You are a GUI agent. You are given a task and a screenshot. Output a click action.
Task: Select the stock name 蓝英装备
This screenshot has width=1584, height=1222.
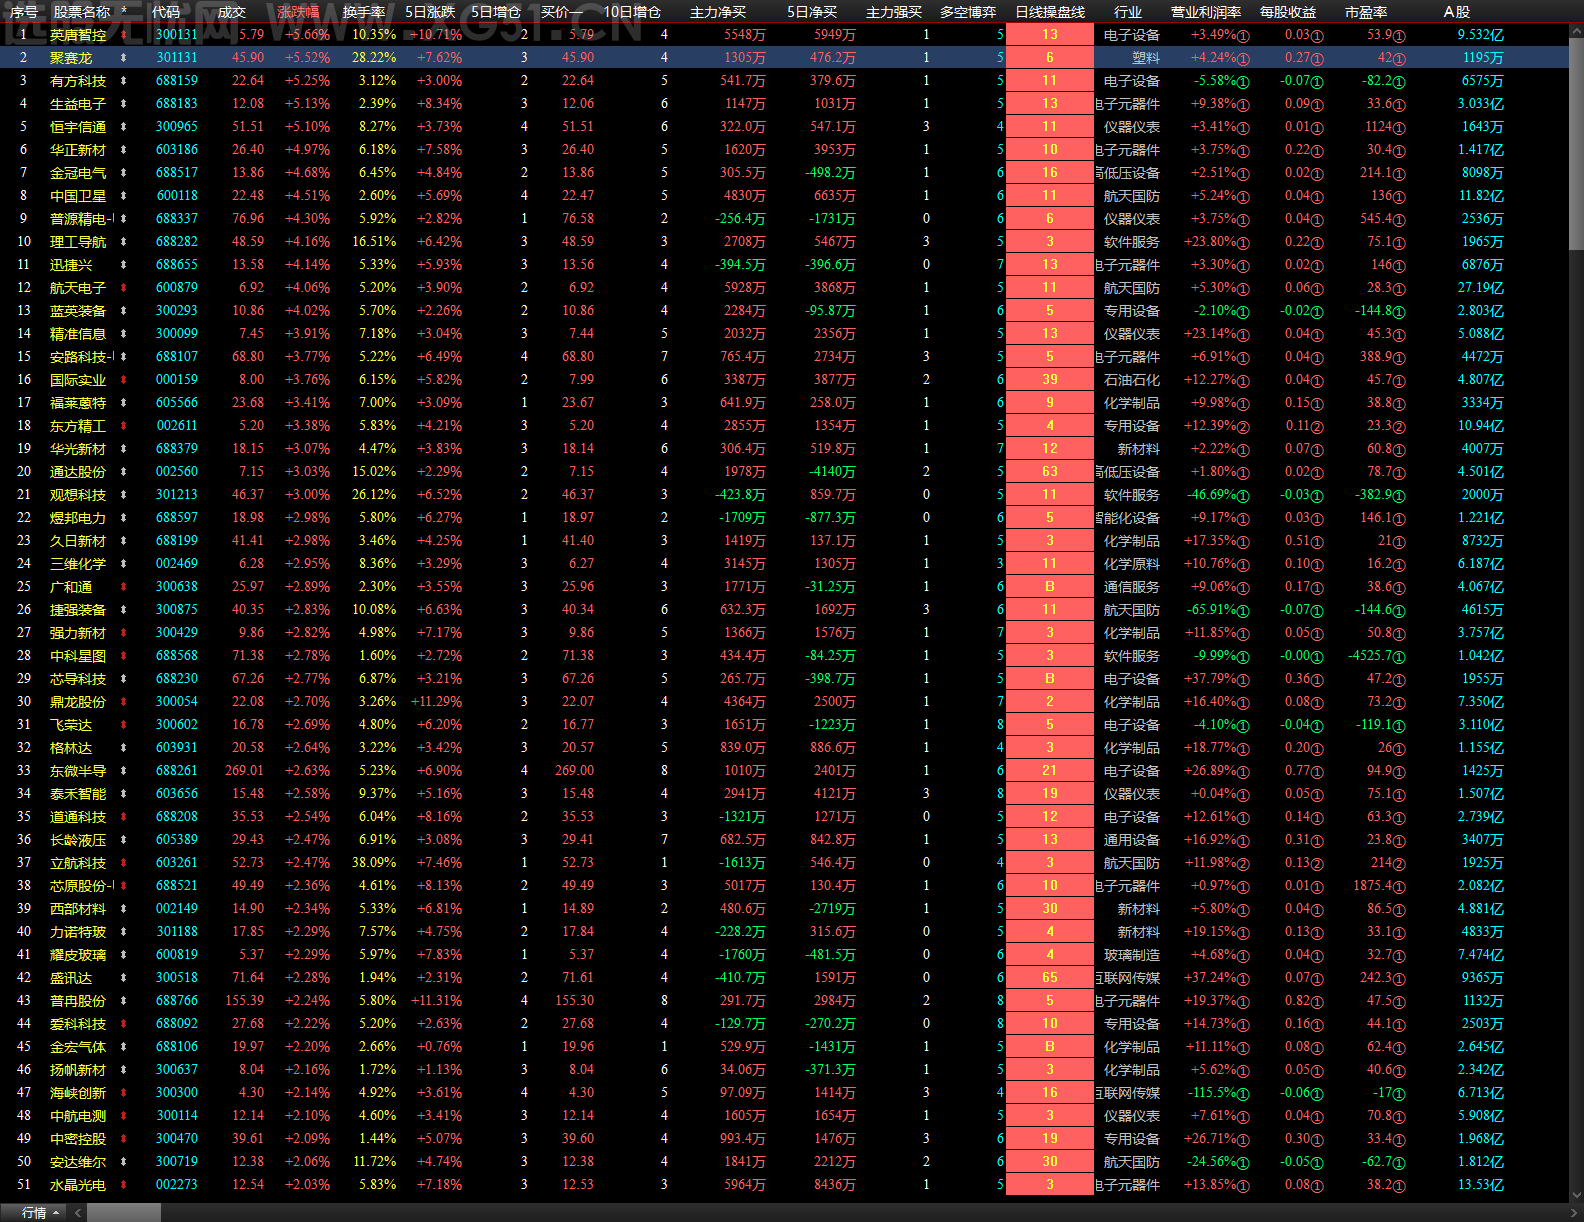click(78, 311)
